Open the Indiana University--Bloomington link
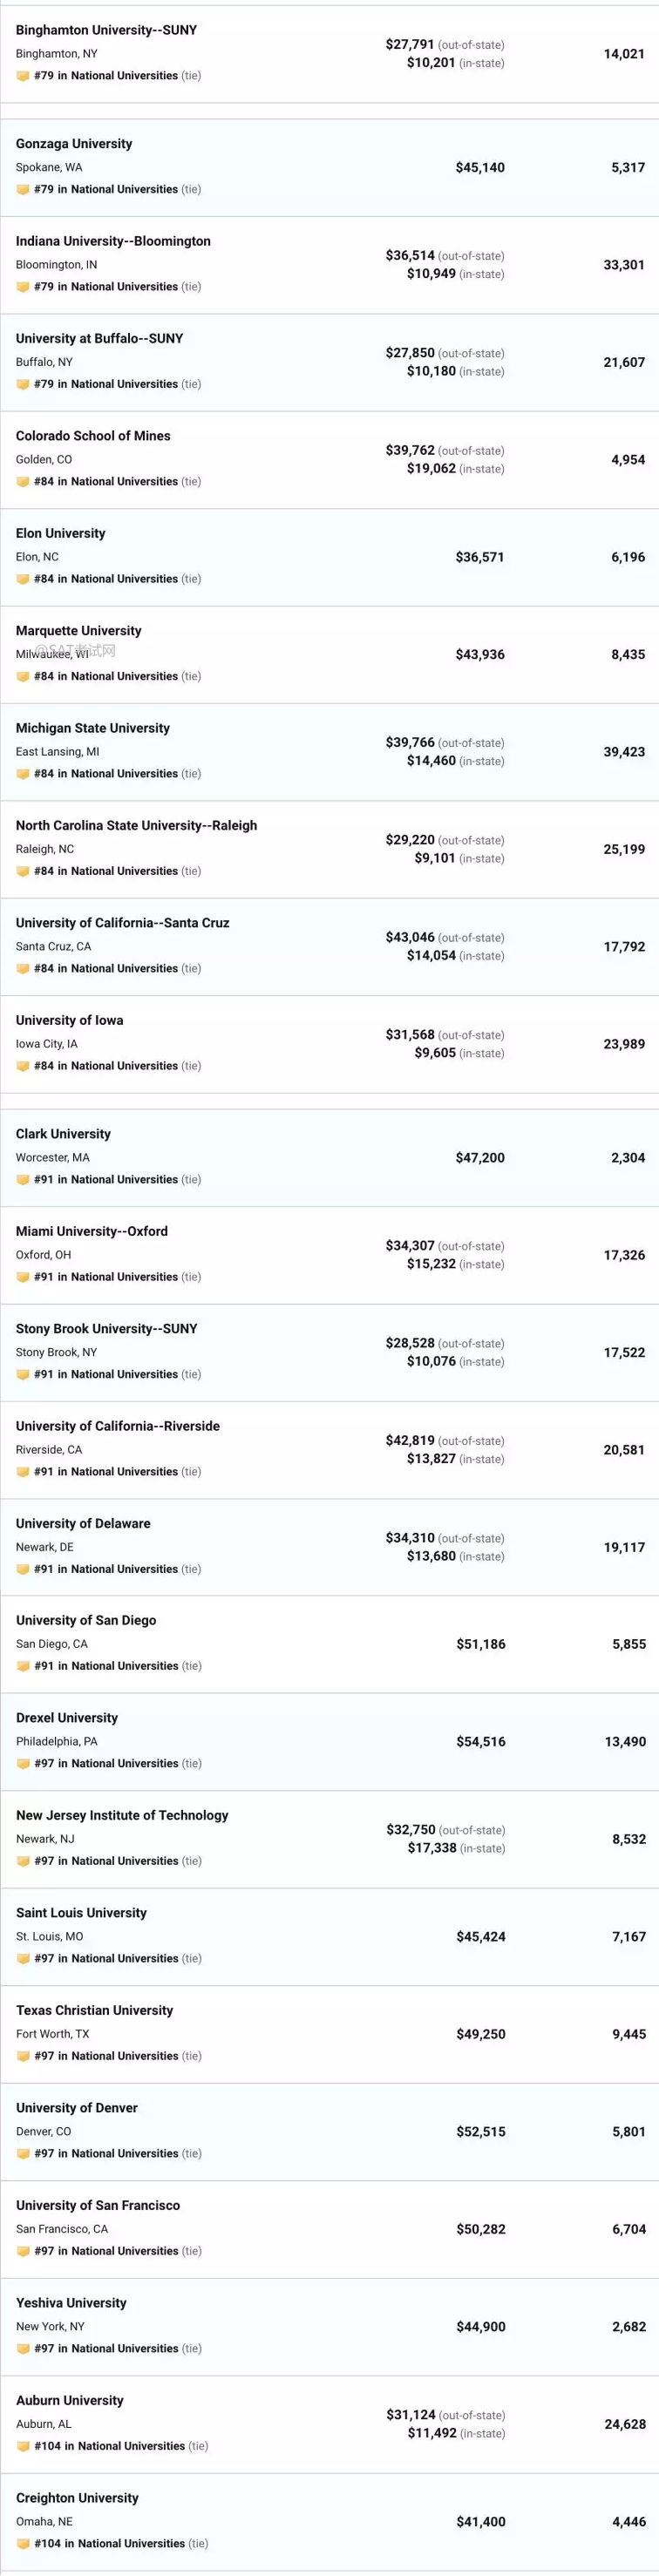The image size is (659, 2576). 113,241
